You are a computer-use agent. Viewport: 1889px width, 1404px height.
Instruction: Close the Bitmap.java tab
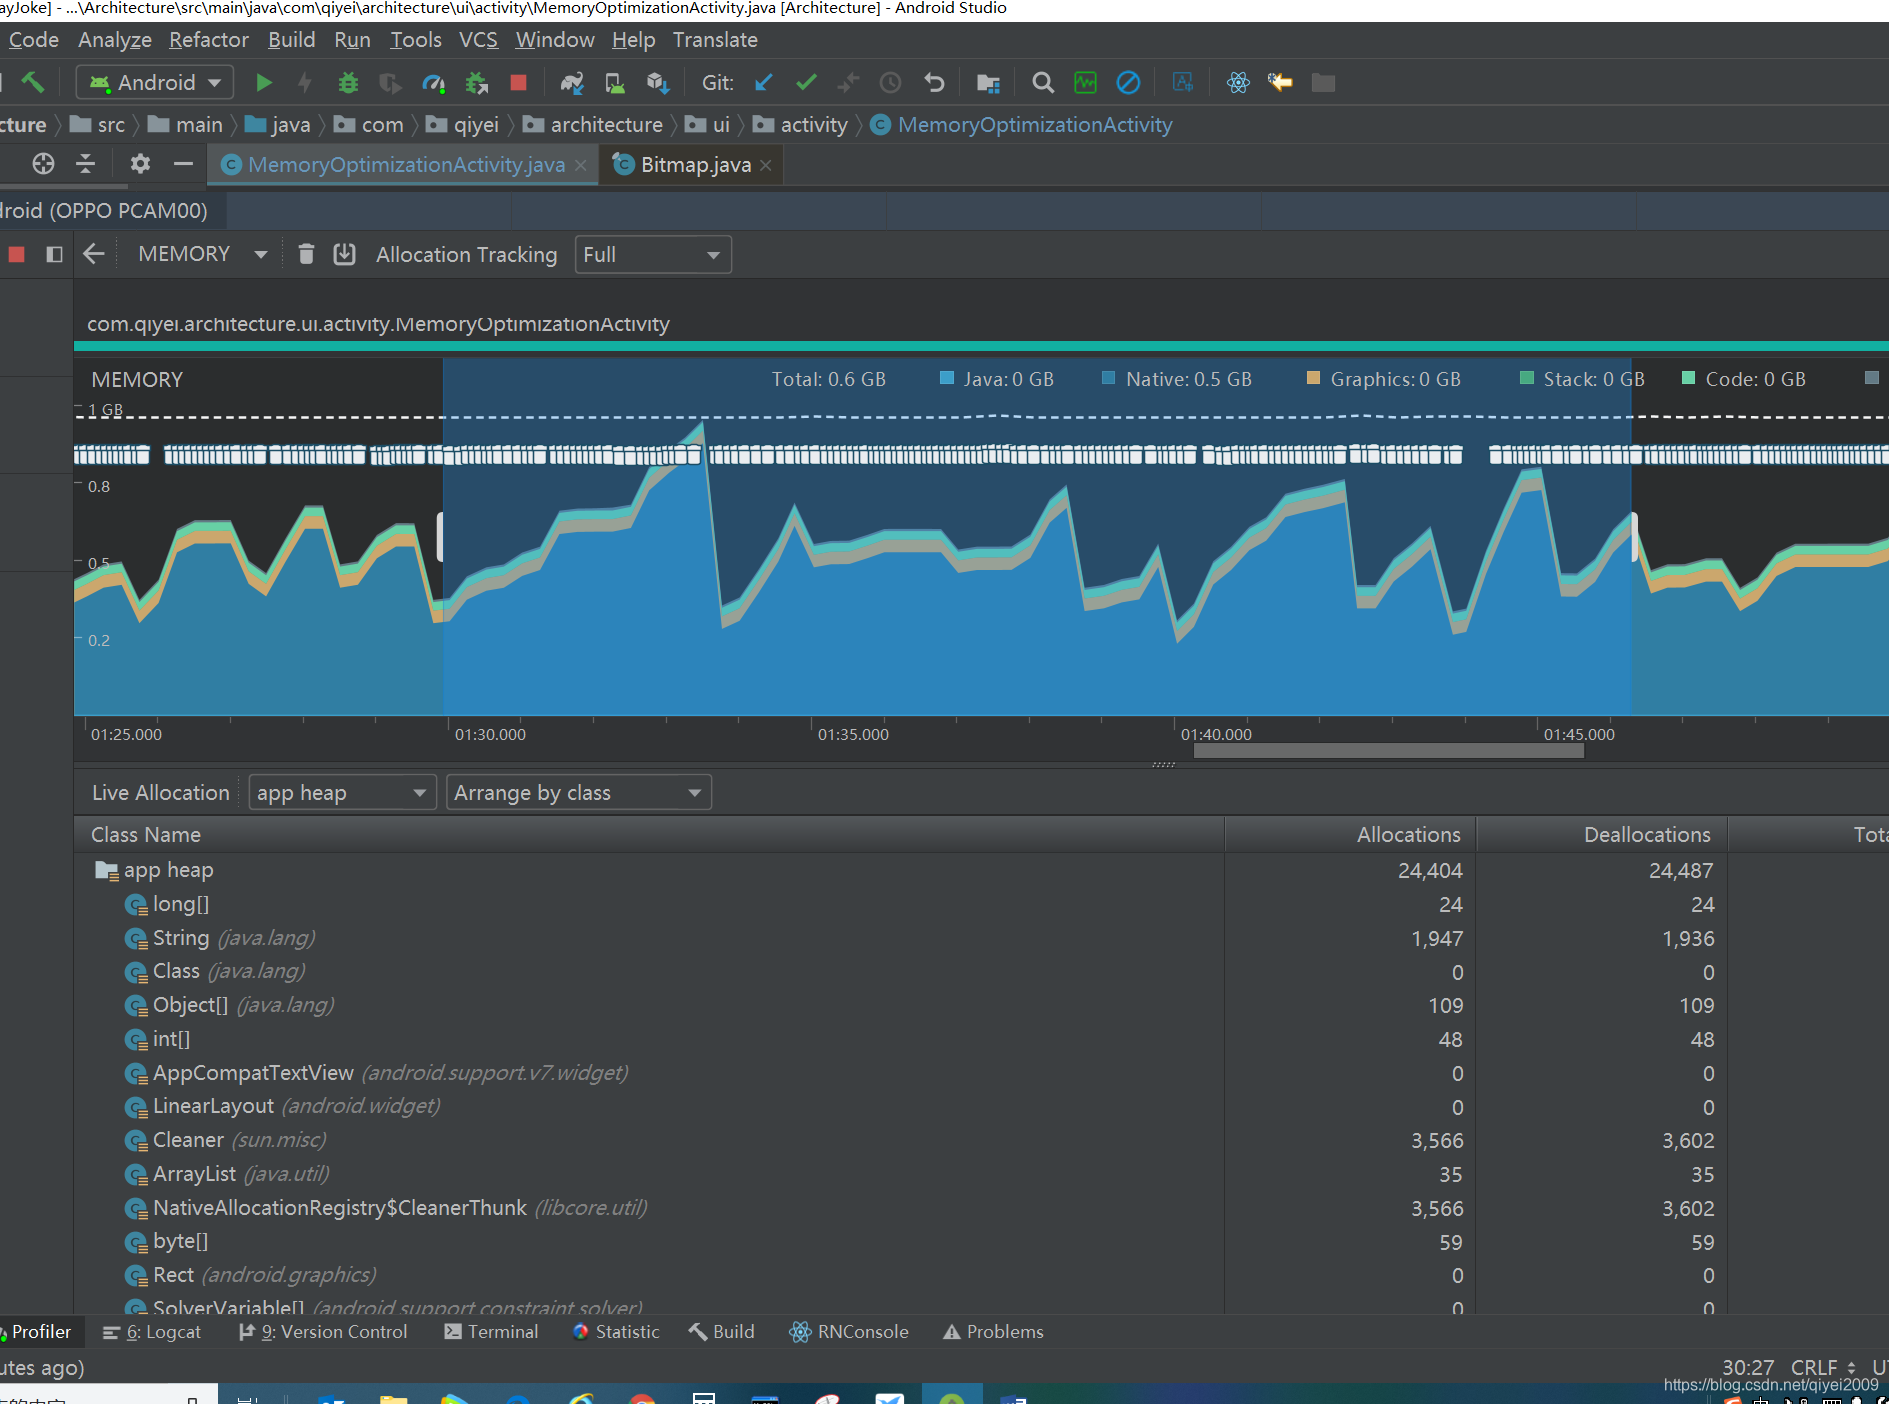(766, 165)
